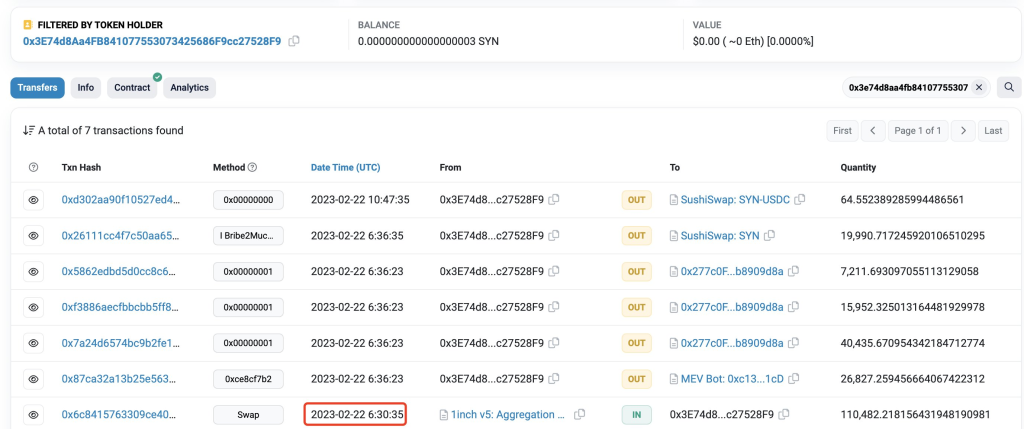Click contract file icon beside SushiSwap: SYN-USDC
This screenshot has width=1024, height=429.
pyautogui.click(x=674, y=200)
